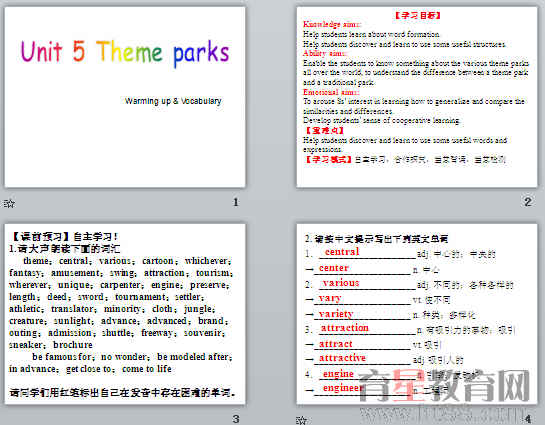The width and height of the screenshot is (545, 425).
Task: Select the Unit 5 Theme parks slide
Action: click(125, 97)
